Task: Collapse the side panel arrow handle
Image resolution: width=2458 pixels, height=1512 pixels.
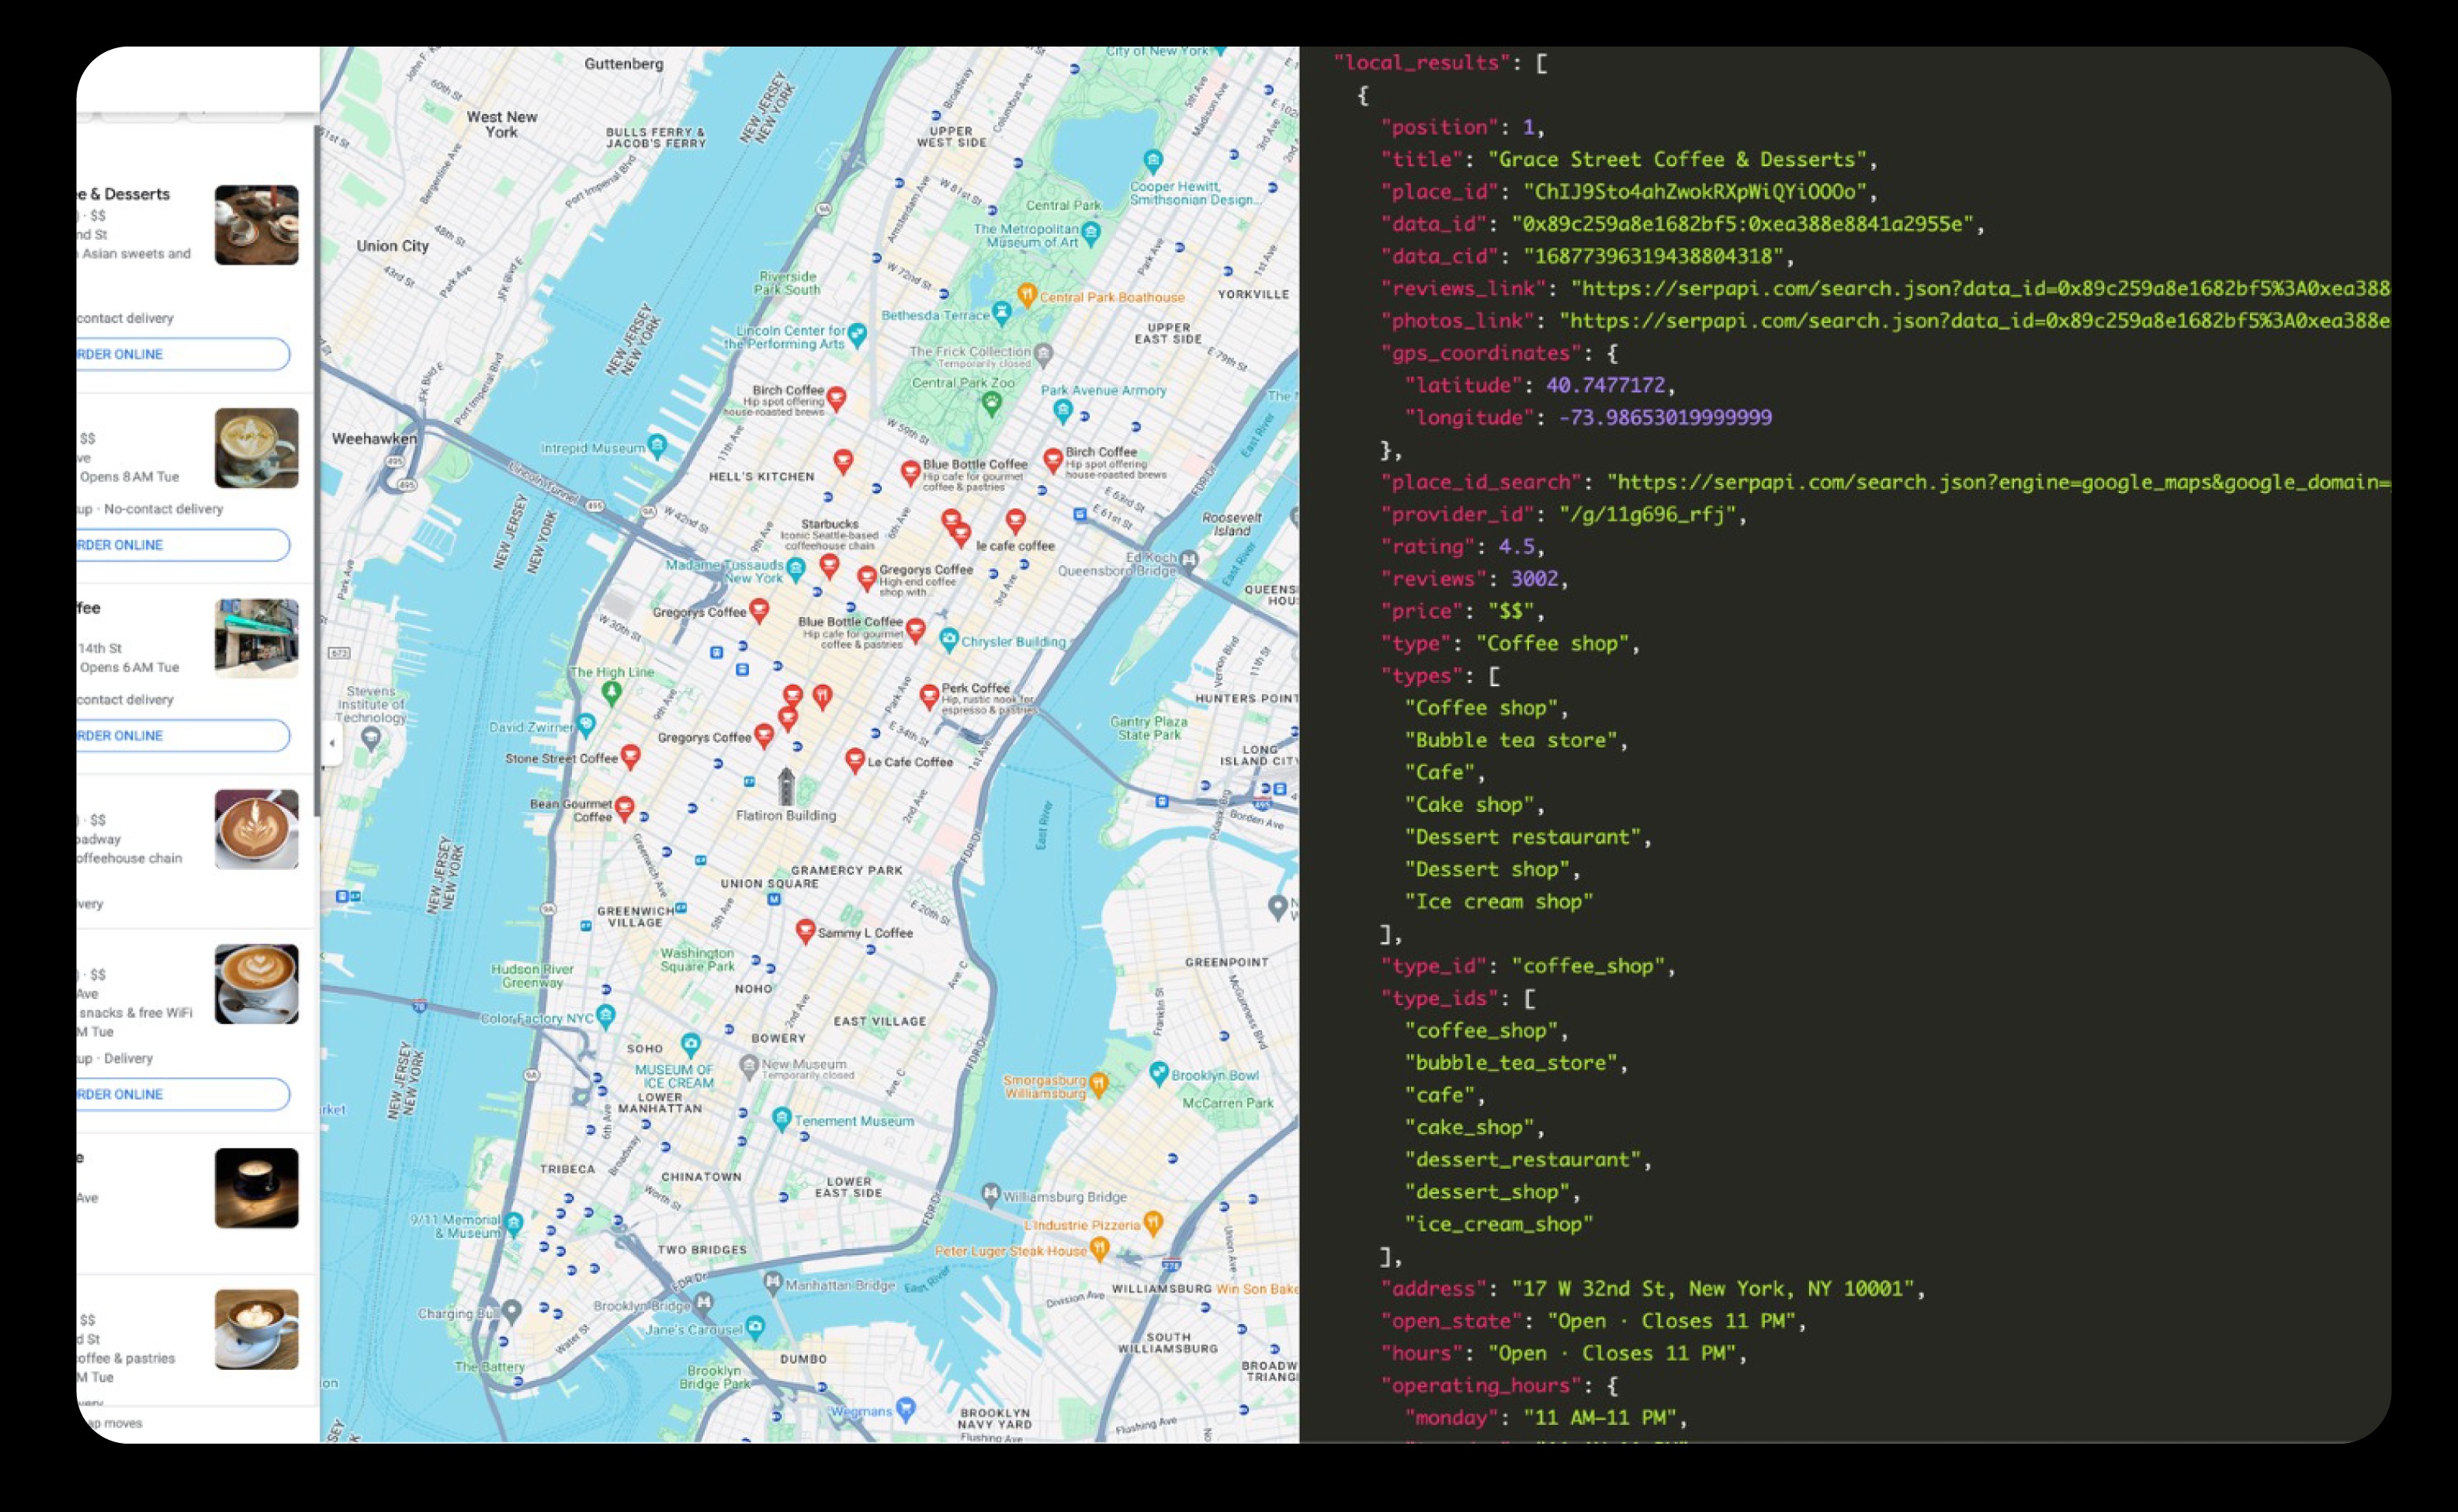Action: pyautogui.click(x=332, y=743)
